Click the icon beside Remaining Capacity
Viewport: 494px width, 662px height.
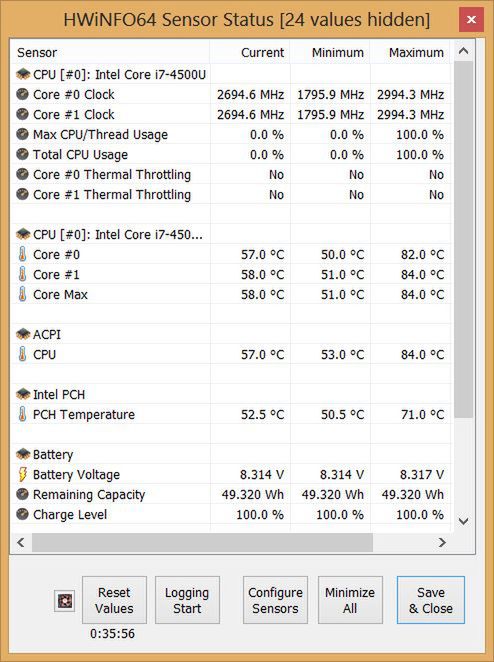pyautogui.click(x=22, y=494)
